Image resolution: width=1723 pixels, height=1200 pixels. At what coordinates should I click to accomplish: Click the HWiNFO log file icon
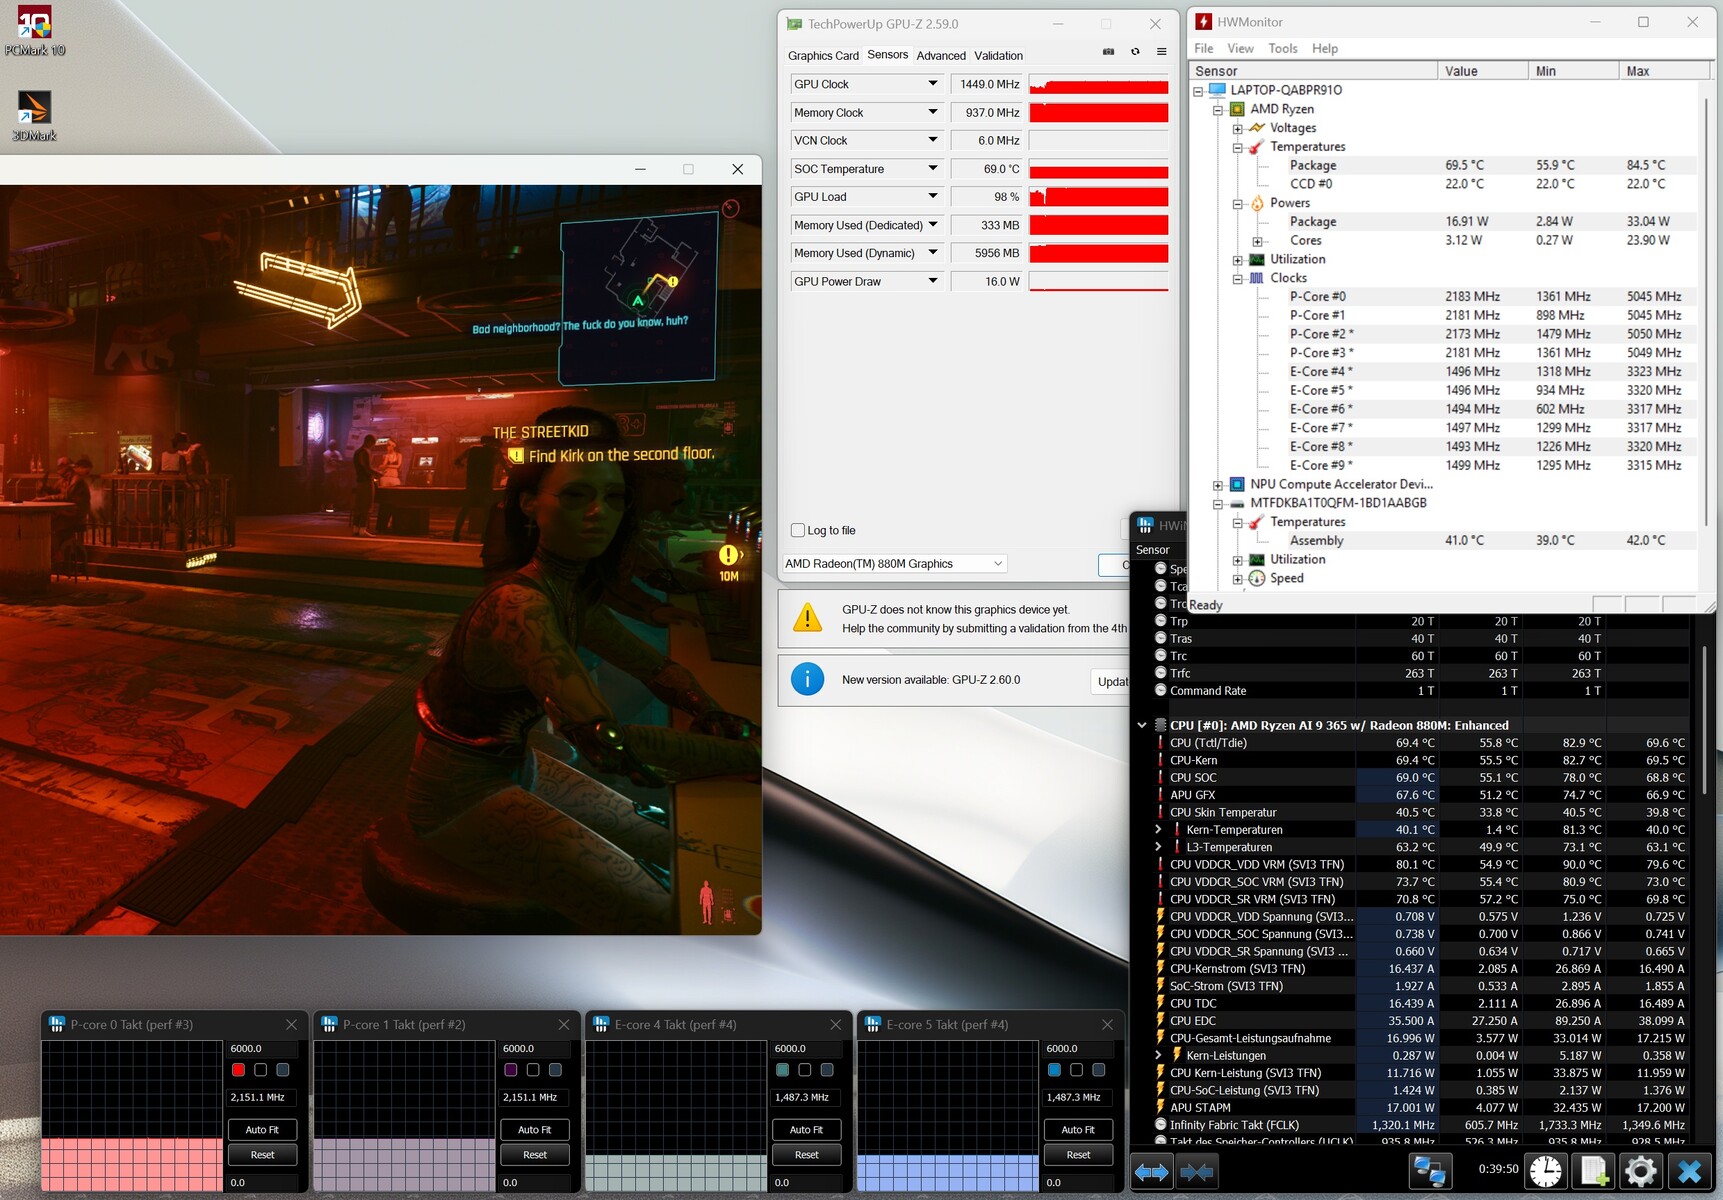click(1593, 1171)
